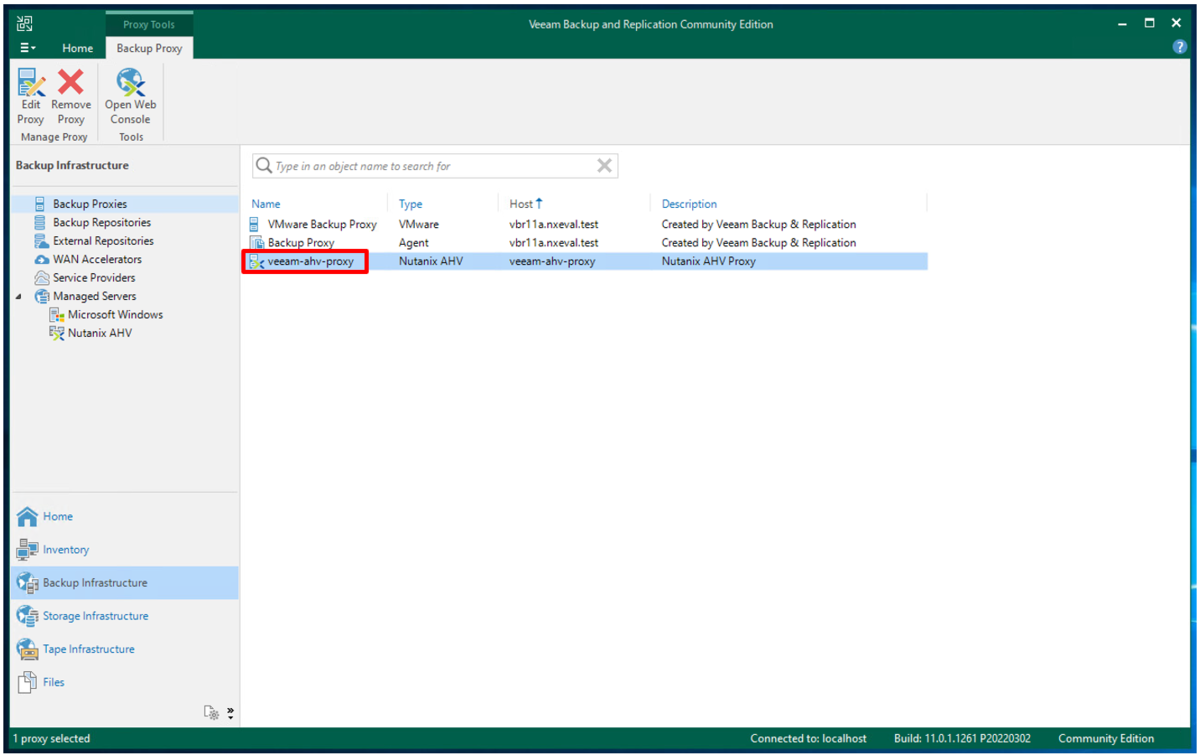1200x755 pixels.
Task: Click the Managed Servers tree icon
Action: click(x=41, y=296)
